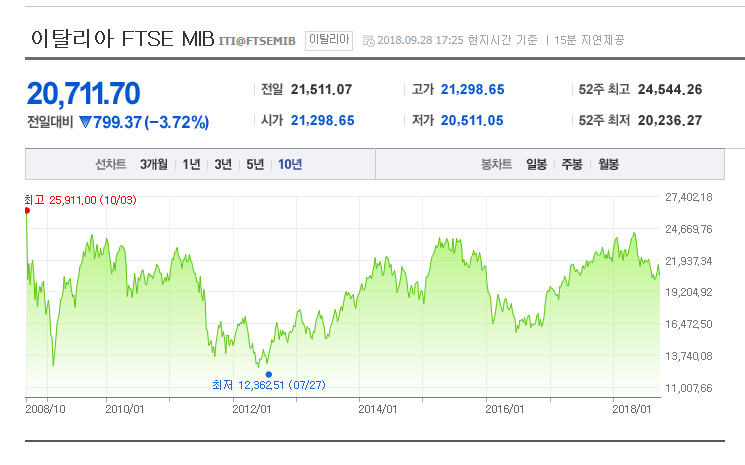Click the 52주 최고 value 24,544.26
The height and width of the screenshot is (465, 745).
pos(670,89)
